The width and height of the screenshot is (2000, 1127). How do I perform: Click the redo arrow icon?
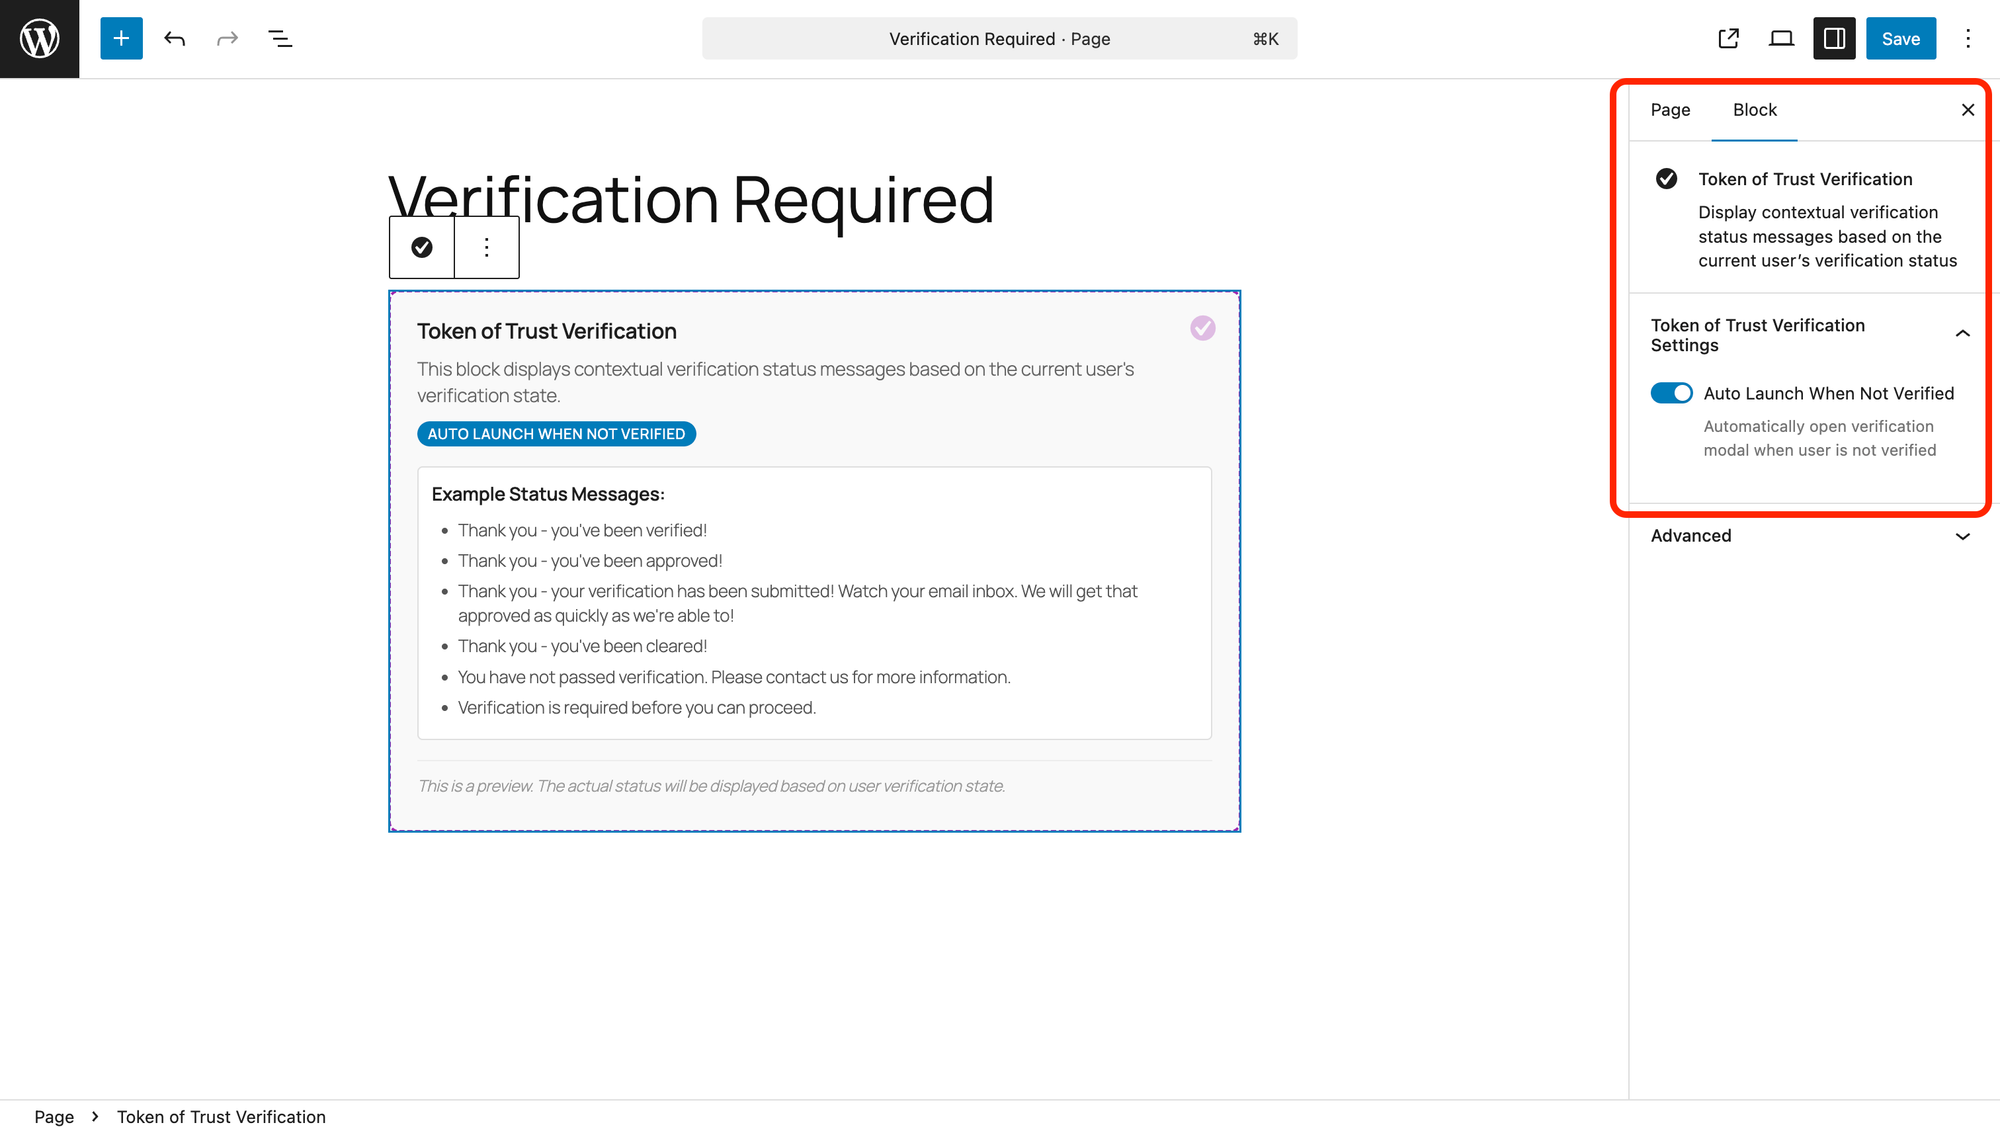pyautogui.click(x=227, y=39)
